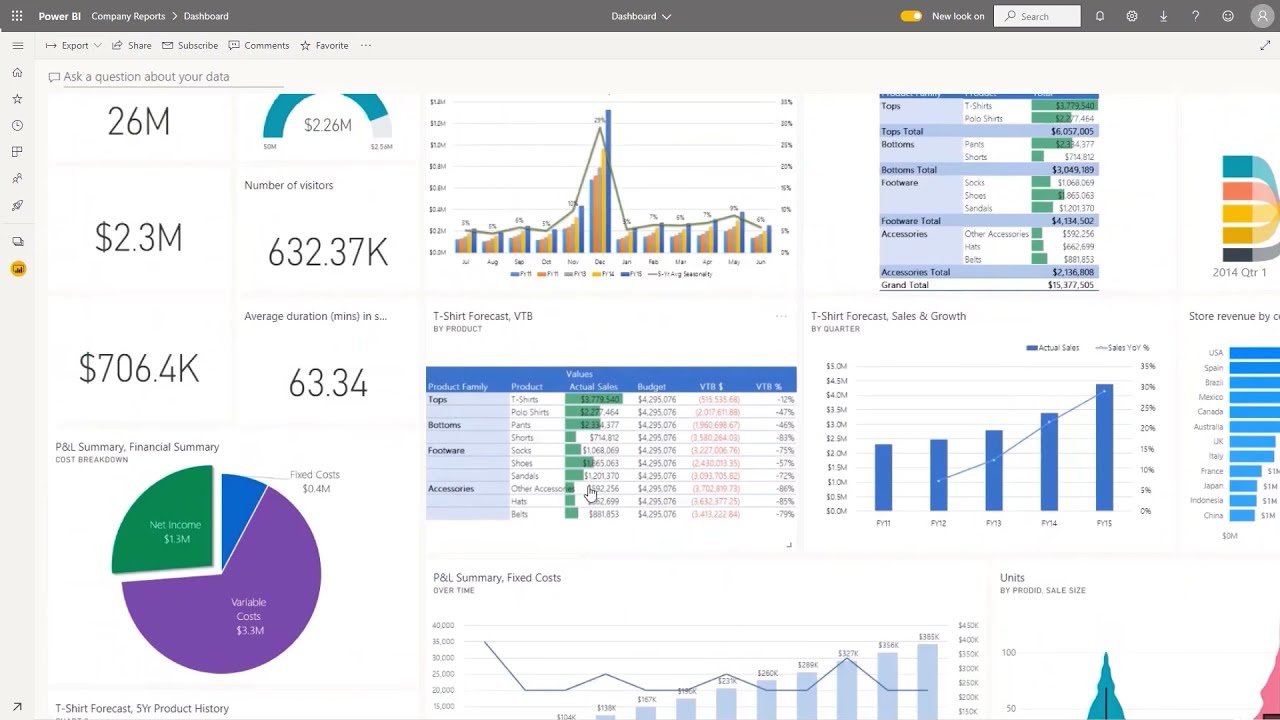Click the Accessories Total row in the matrix
1280x720 pixels.
[989, 272]
